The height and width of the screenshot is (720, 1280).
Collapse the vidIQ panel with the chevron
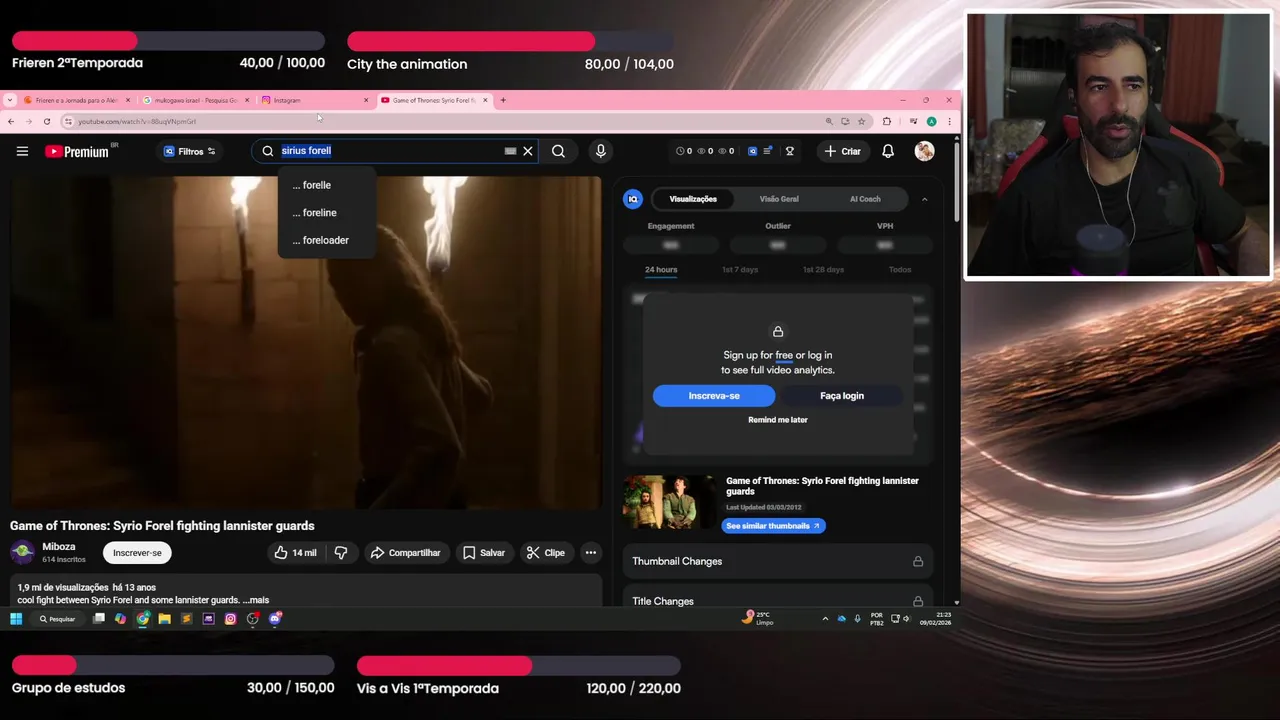[x=924, y=199]
